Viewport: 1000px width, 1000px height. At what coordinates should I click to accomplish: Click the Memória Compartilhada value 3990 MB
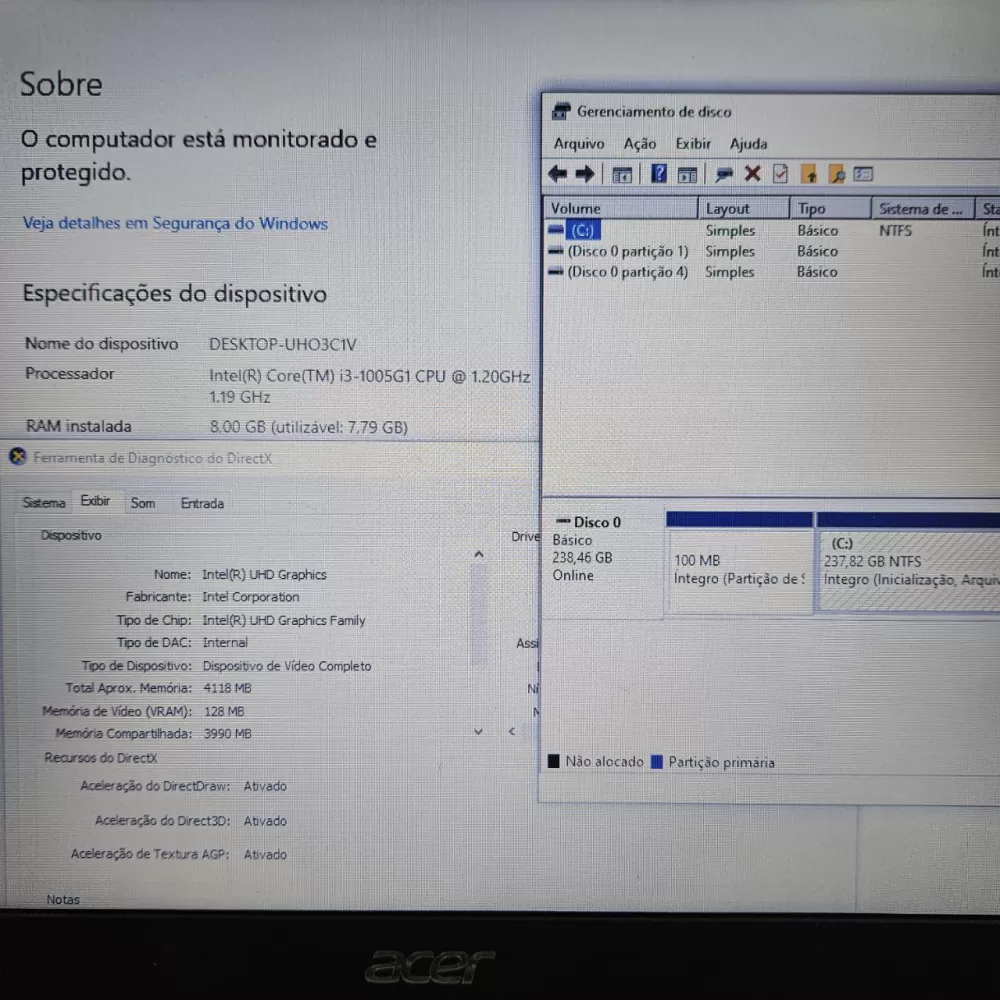coord(228,733)
